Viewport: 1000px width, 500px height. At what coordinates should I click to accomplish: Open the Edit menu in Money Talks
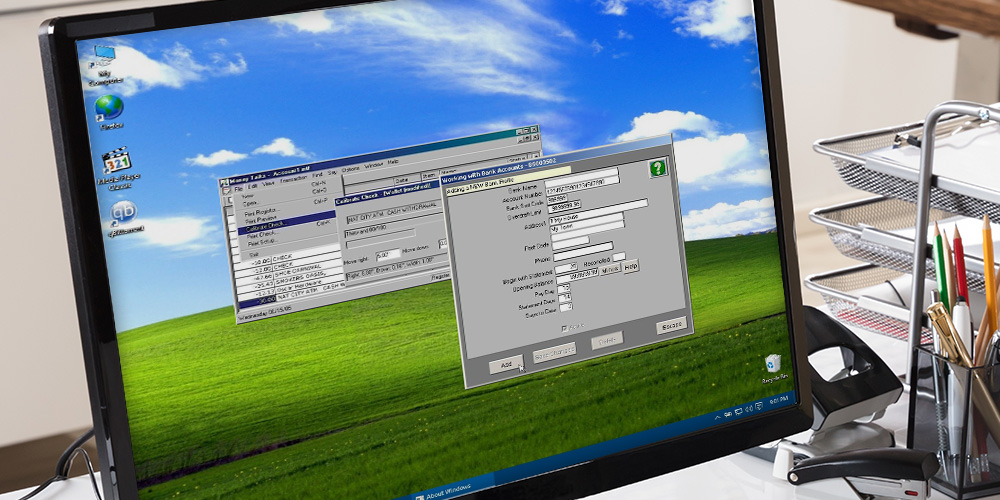(x=252, y=186)
